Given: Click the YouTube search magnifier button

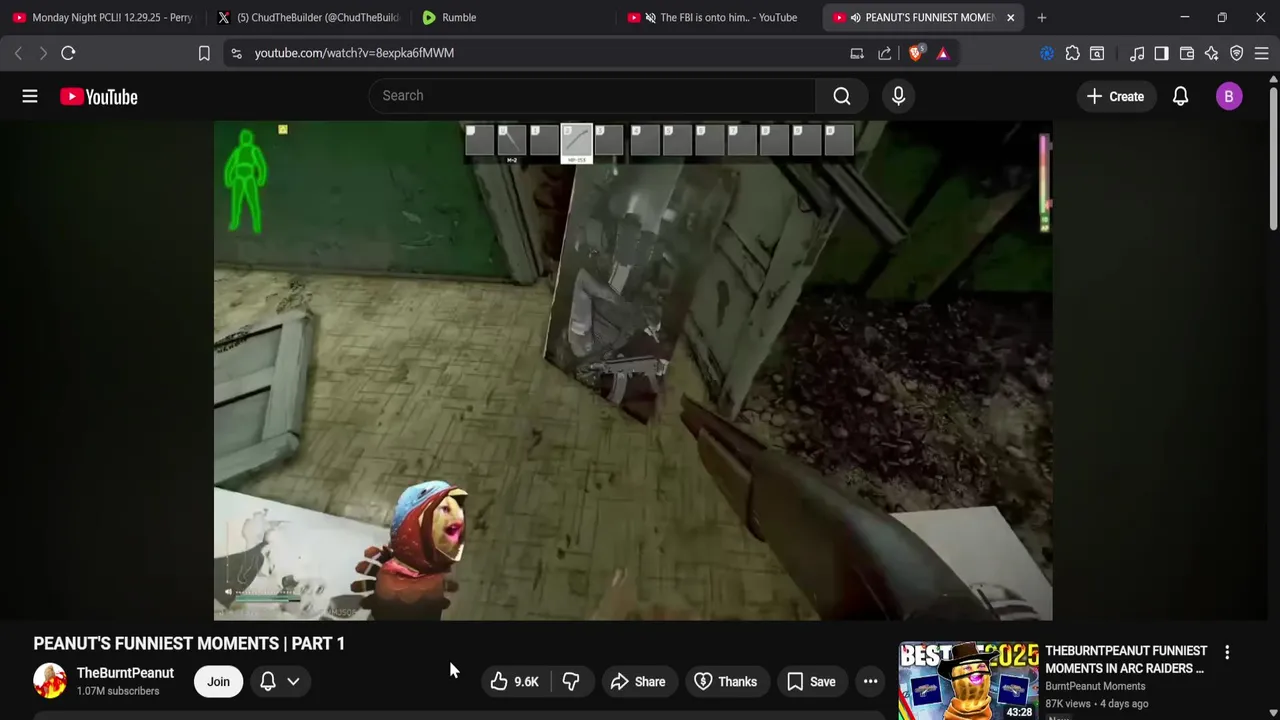Looking at the screenshot, I should point(842,96).
